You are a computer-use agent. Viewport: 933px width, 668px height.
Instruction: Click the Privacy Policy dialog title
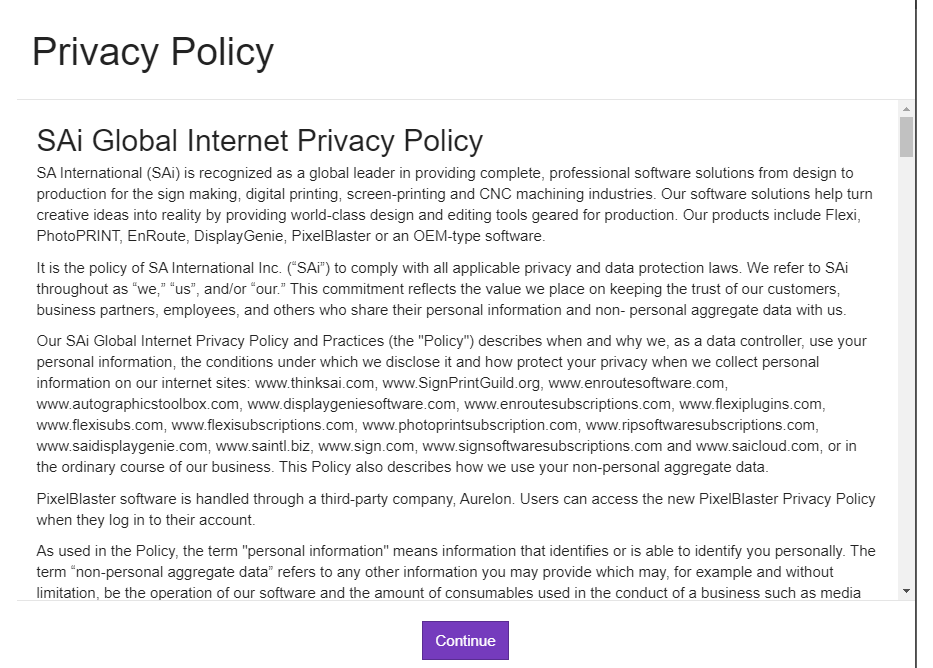[153, 52]
